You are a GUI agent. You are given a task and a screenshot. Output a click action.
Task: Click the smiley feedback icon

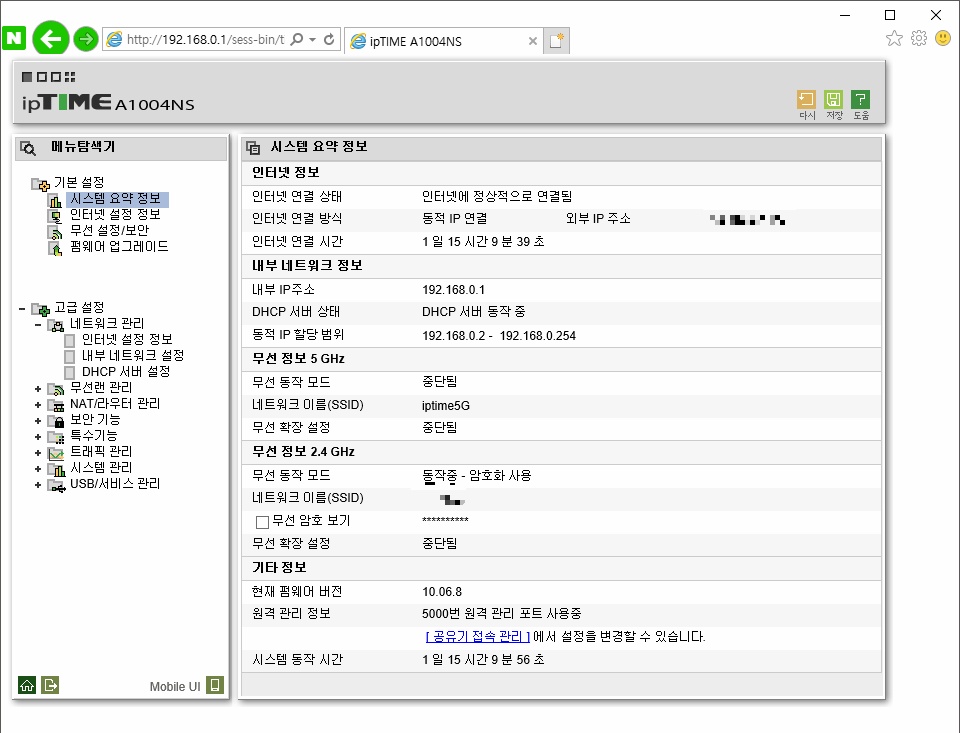(943, 39)
